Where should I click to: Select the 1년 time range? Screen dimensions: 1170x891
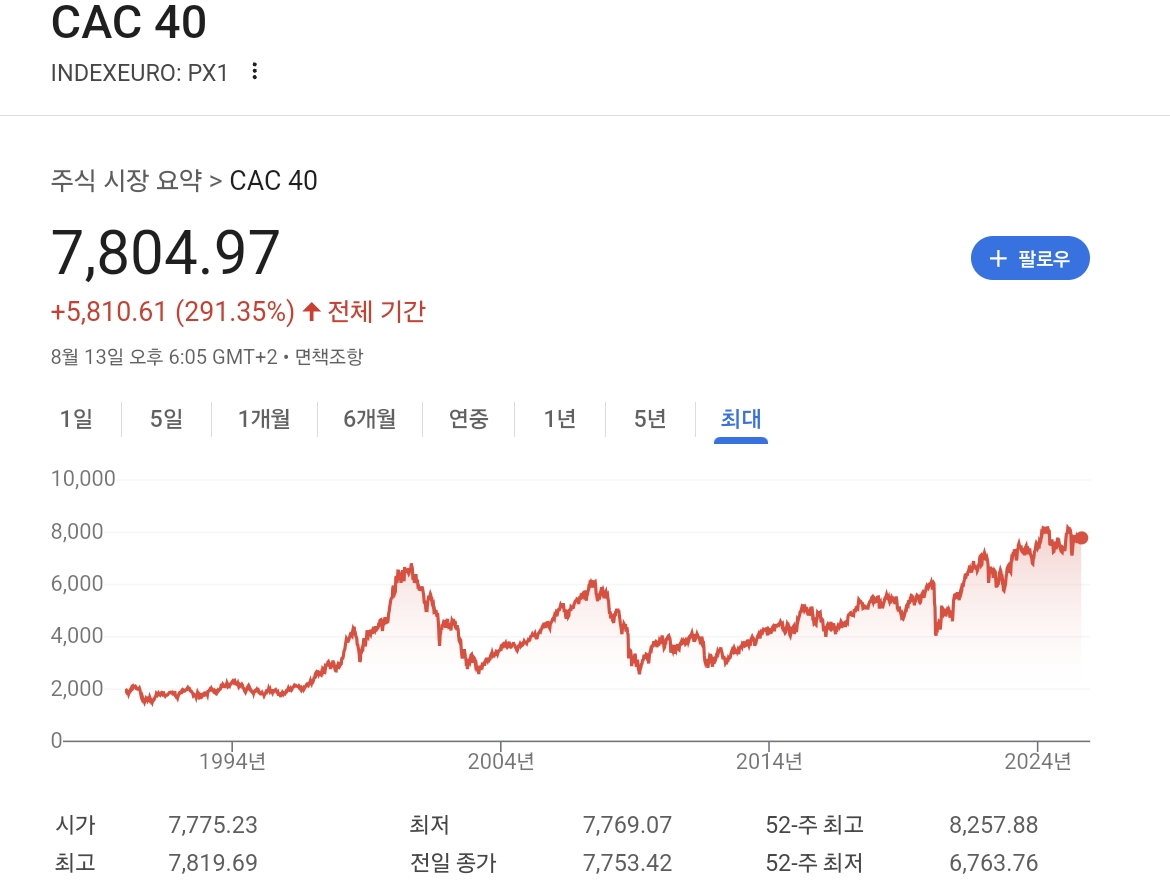click(560, 419)
